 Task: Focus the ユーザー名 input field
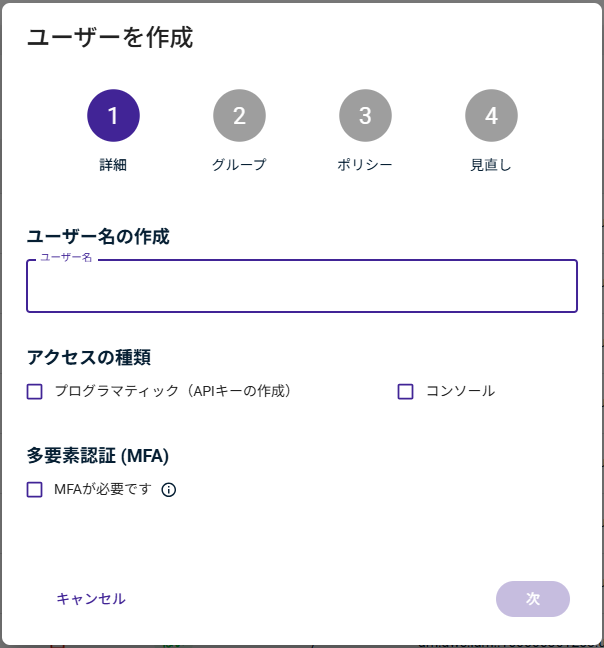[302, 288]
